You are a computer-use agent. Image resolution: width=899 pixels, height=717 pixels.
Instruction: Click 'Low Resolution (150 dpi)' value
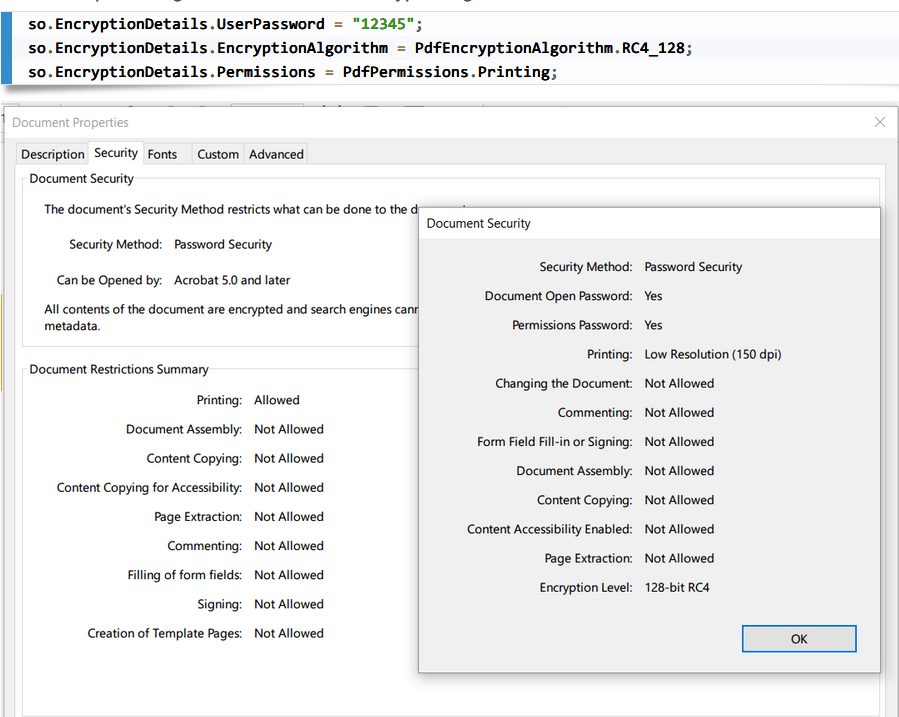[x=713, y=354]
